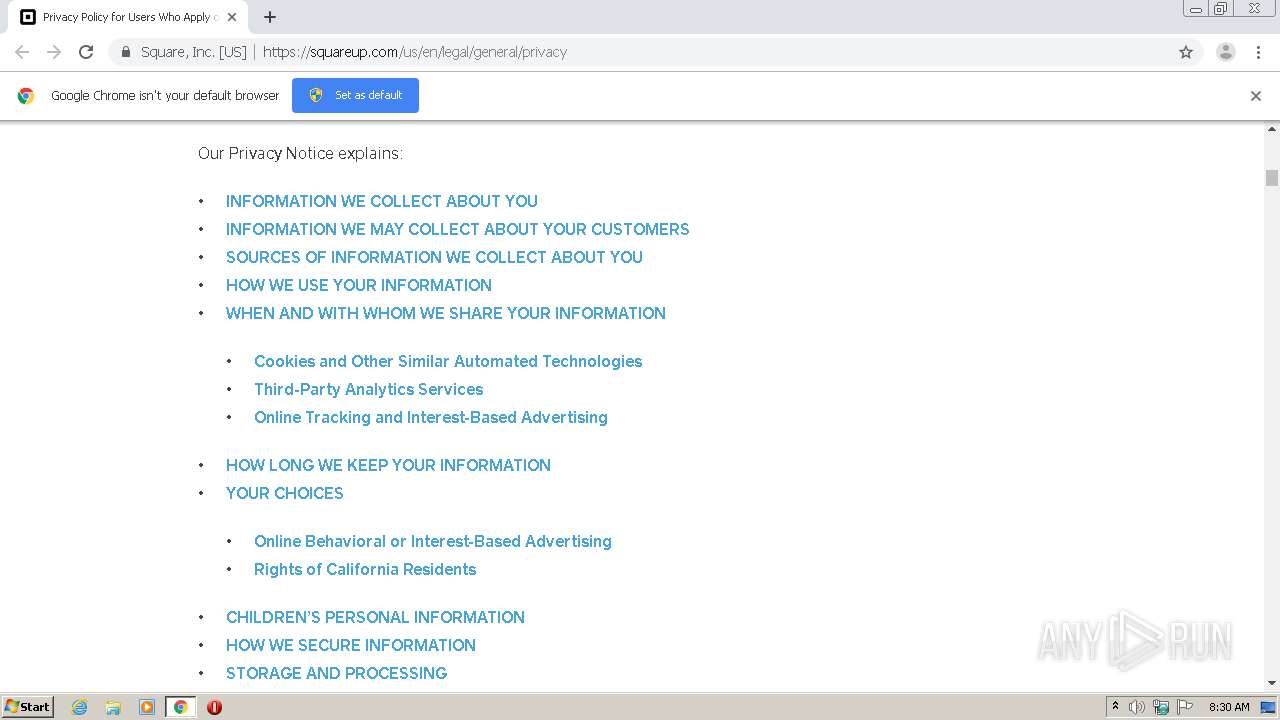The width and height of the screenshot is (1280, 720).
Task: Open INFORMATION WE MAY COLLECT ABOUT YOUR CUSTOMERS
Action: point(458,229)
